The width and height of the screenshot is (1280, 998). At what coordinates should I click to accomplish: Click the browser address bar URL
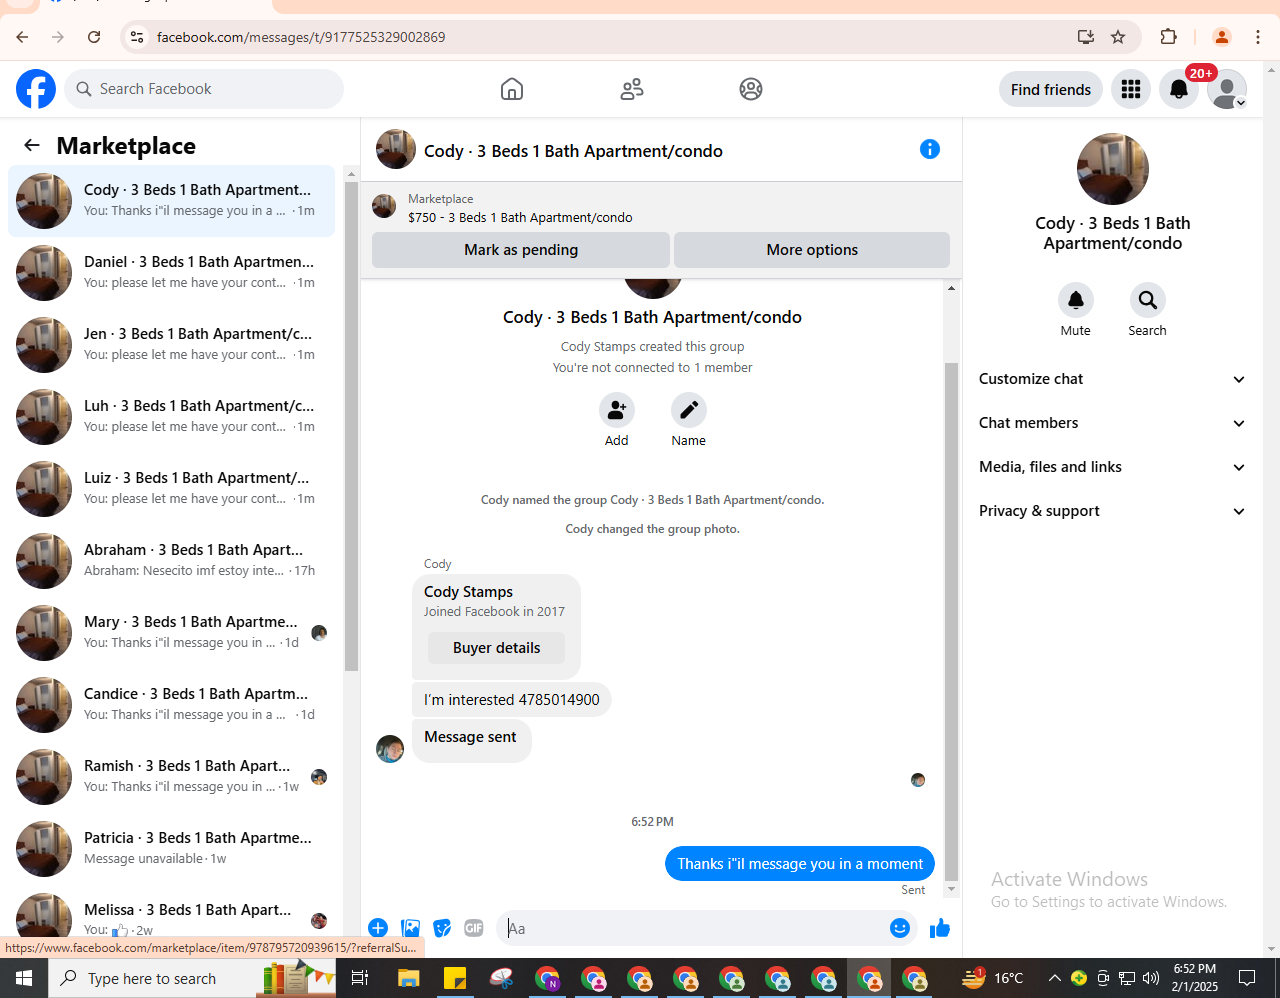click(x=301, y=37)
